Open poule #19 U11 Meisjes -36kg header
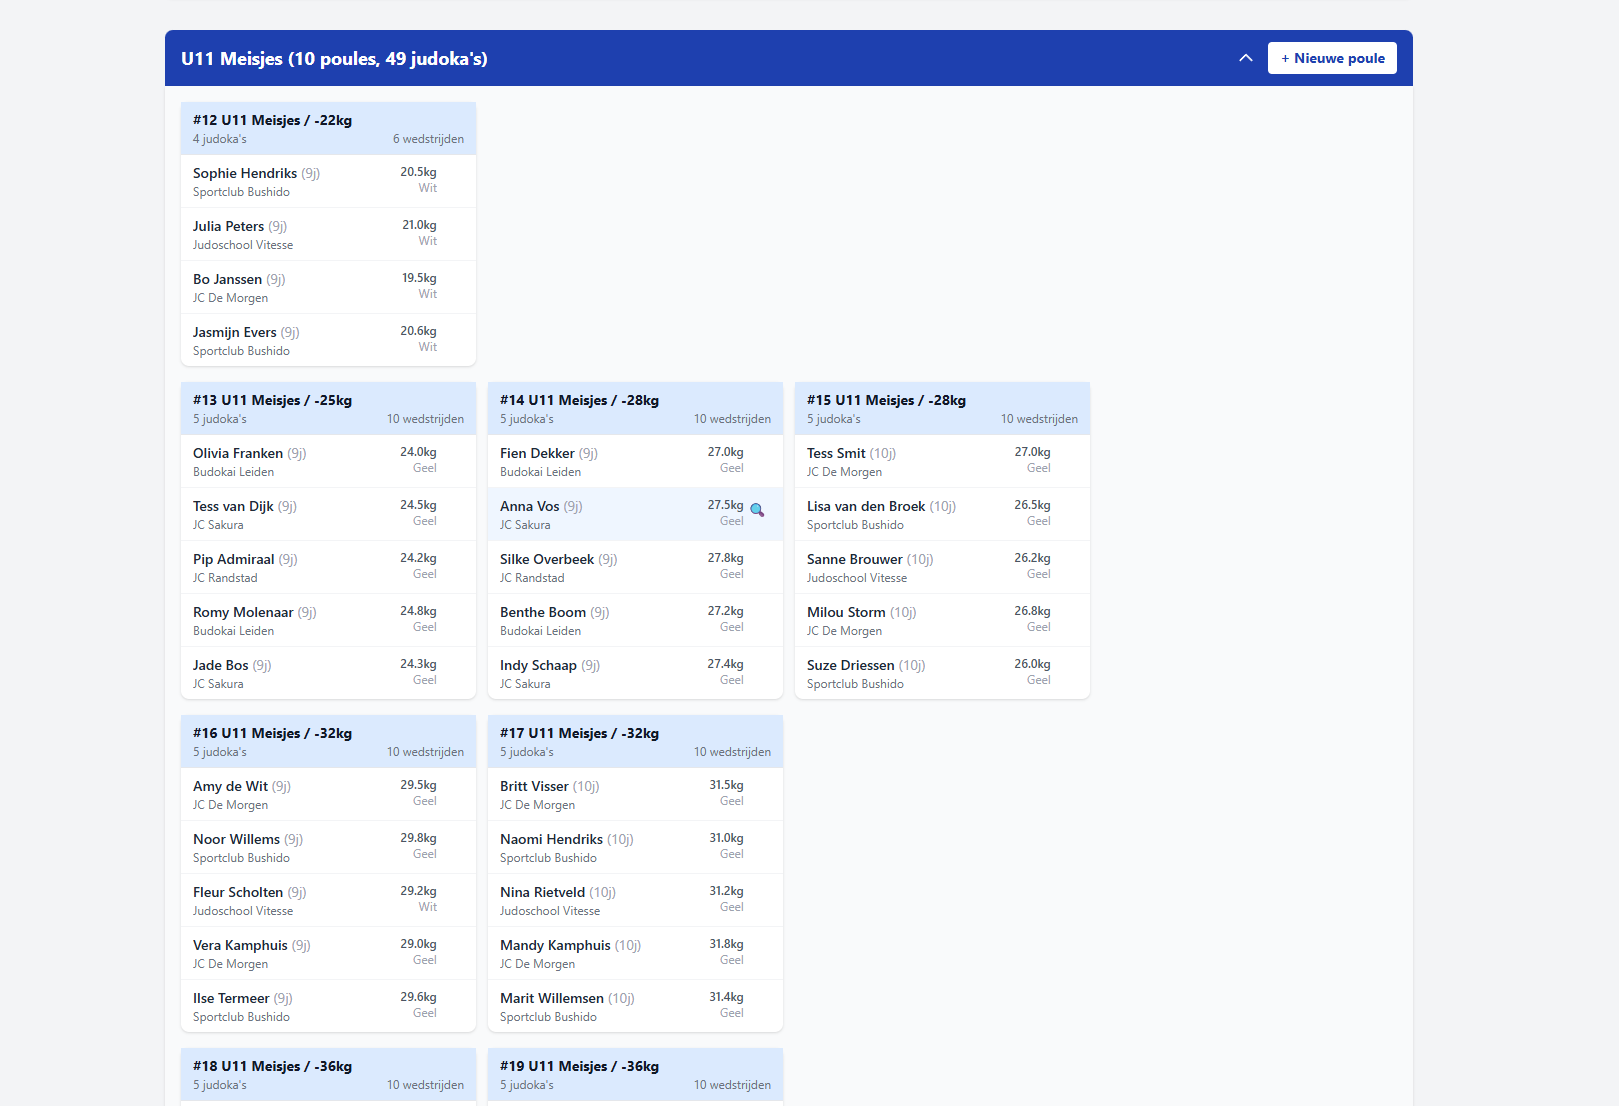Screen dimensions: 1619x1106 point(634,1074)
